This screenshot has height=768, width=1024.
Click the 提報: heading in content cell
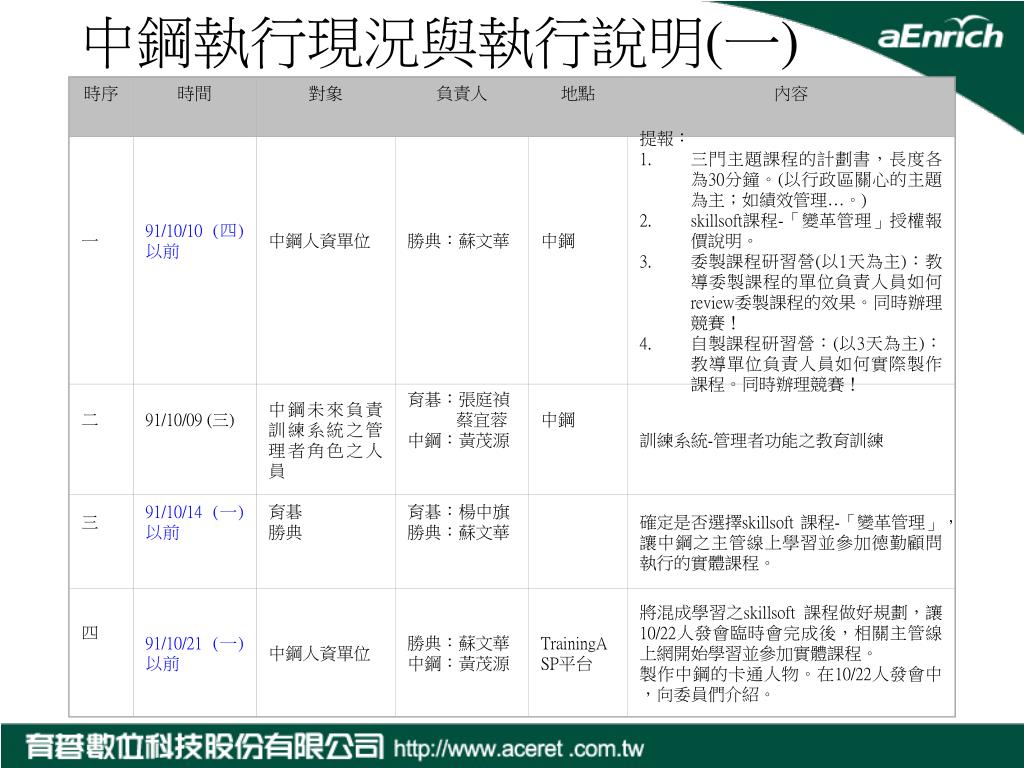tap(662, 138)
